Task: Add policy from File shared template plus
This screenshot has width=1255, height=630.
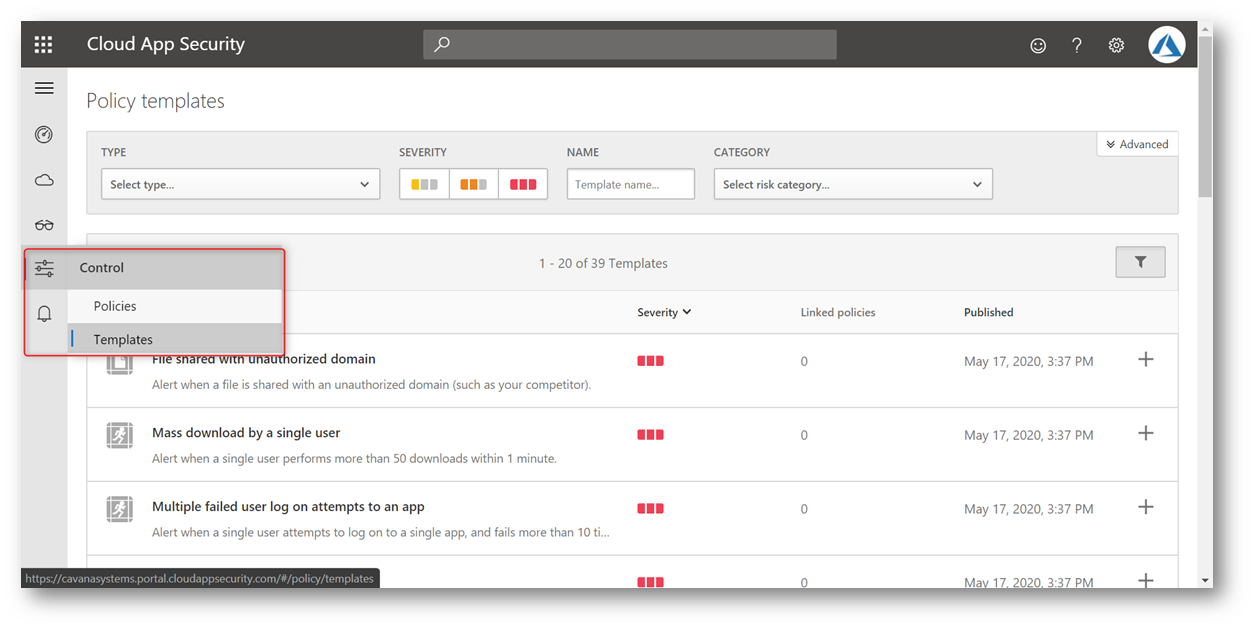Action: pyautogui.click(x=1146, y=359)
